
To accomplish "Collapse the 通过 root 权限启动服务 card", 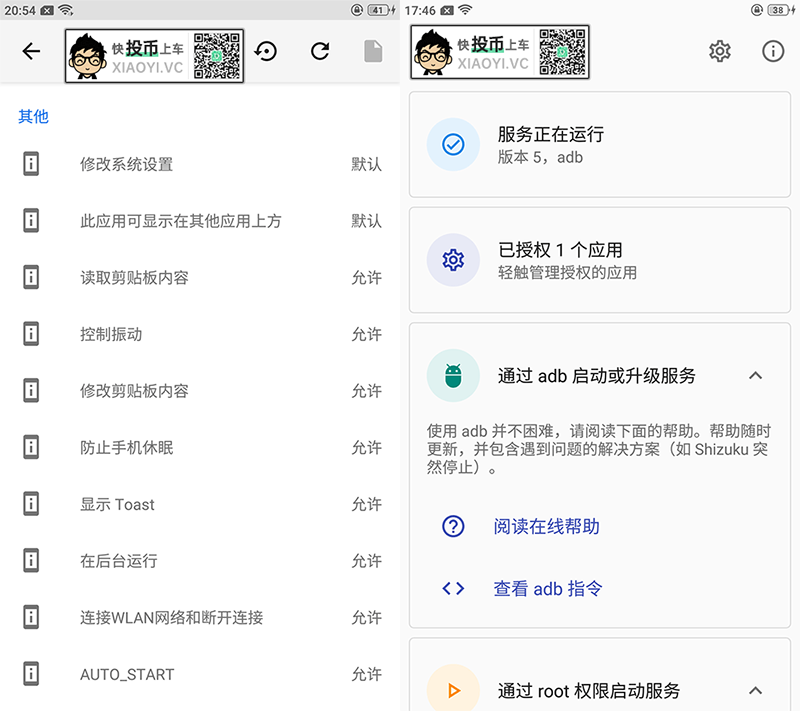I will [756, 689].
